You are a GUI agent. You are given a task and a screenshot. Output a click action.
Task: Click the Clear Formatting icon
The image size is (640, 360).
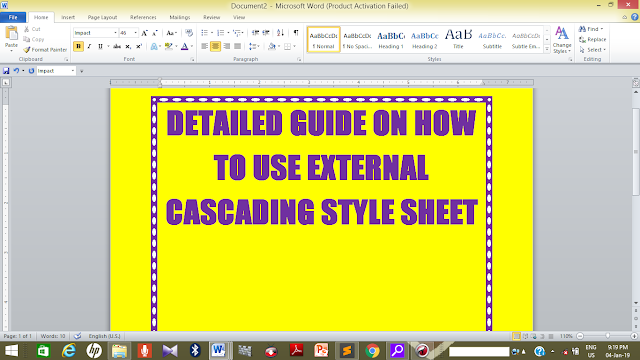tap(189, 33)
